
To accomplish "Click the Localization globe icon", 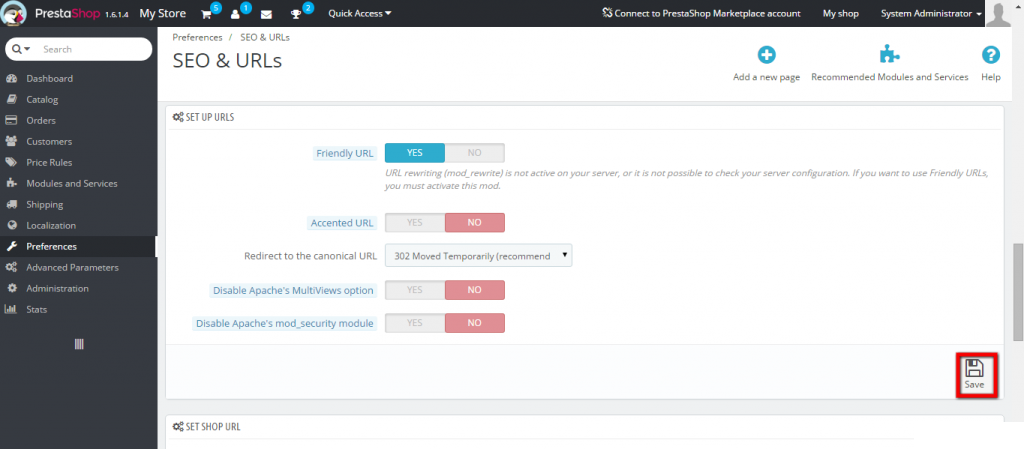I will (x=11, y=225).
